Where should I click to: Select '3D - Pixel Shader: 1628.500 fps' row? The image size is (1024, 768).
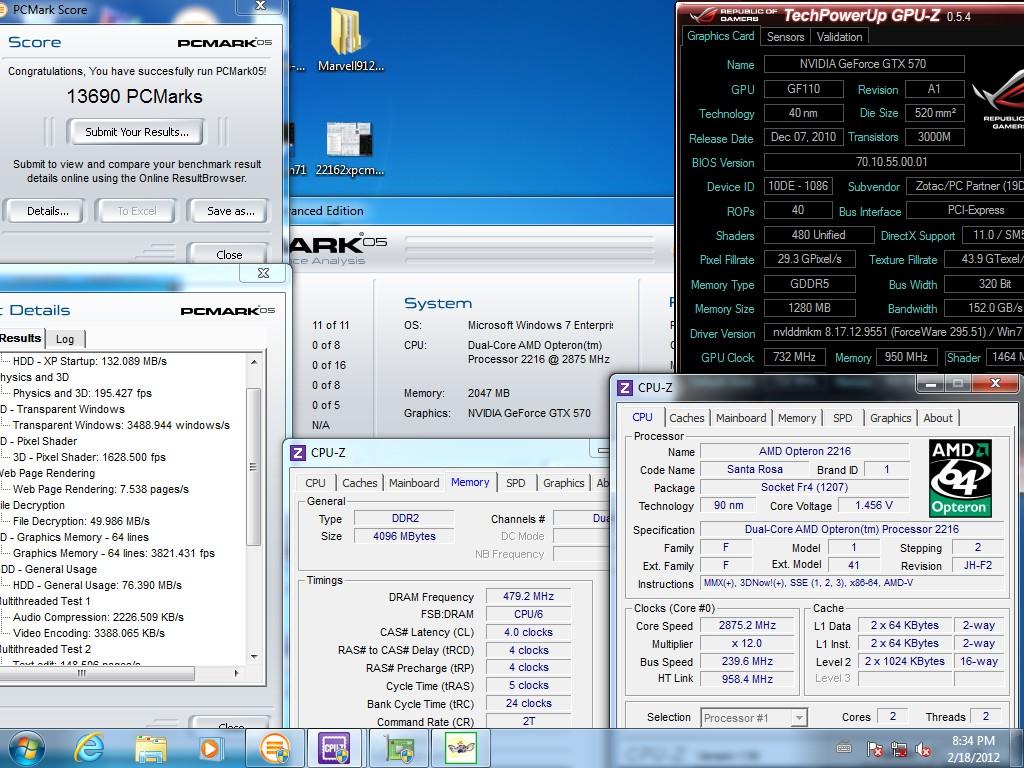tap(89, 457)
